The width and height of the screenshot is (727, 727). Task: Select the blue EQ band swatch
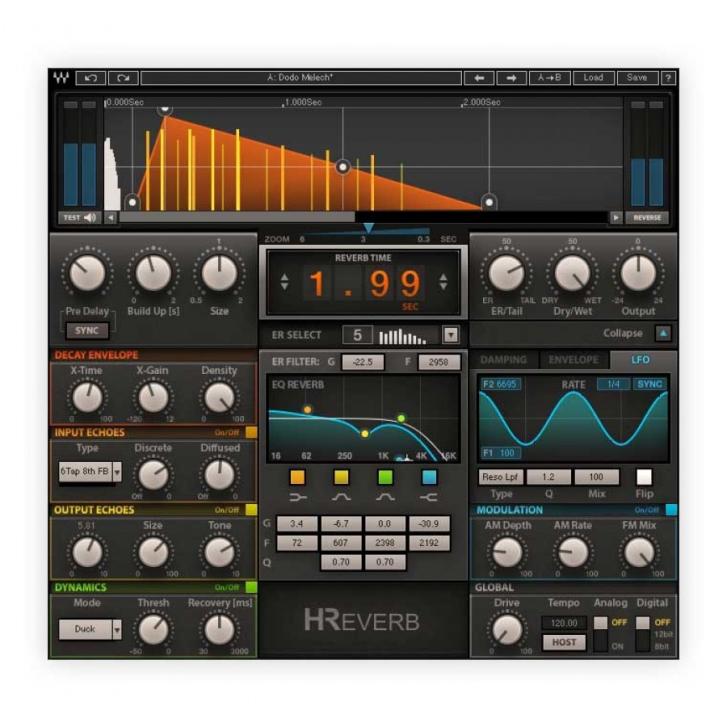[x=429, y=477]
